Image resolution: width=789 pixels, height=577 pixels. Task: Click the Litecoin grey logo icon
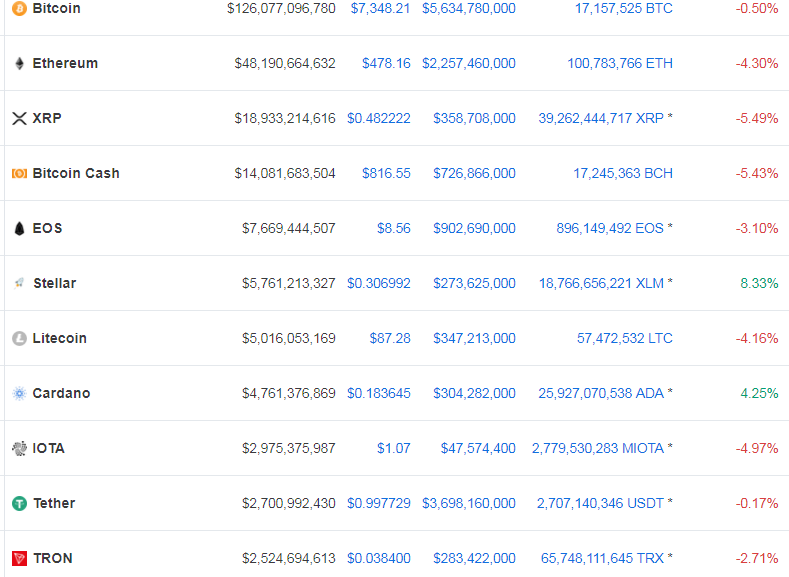click(19, 338)
